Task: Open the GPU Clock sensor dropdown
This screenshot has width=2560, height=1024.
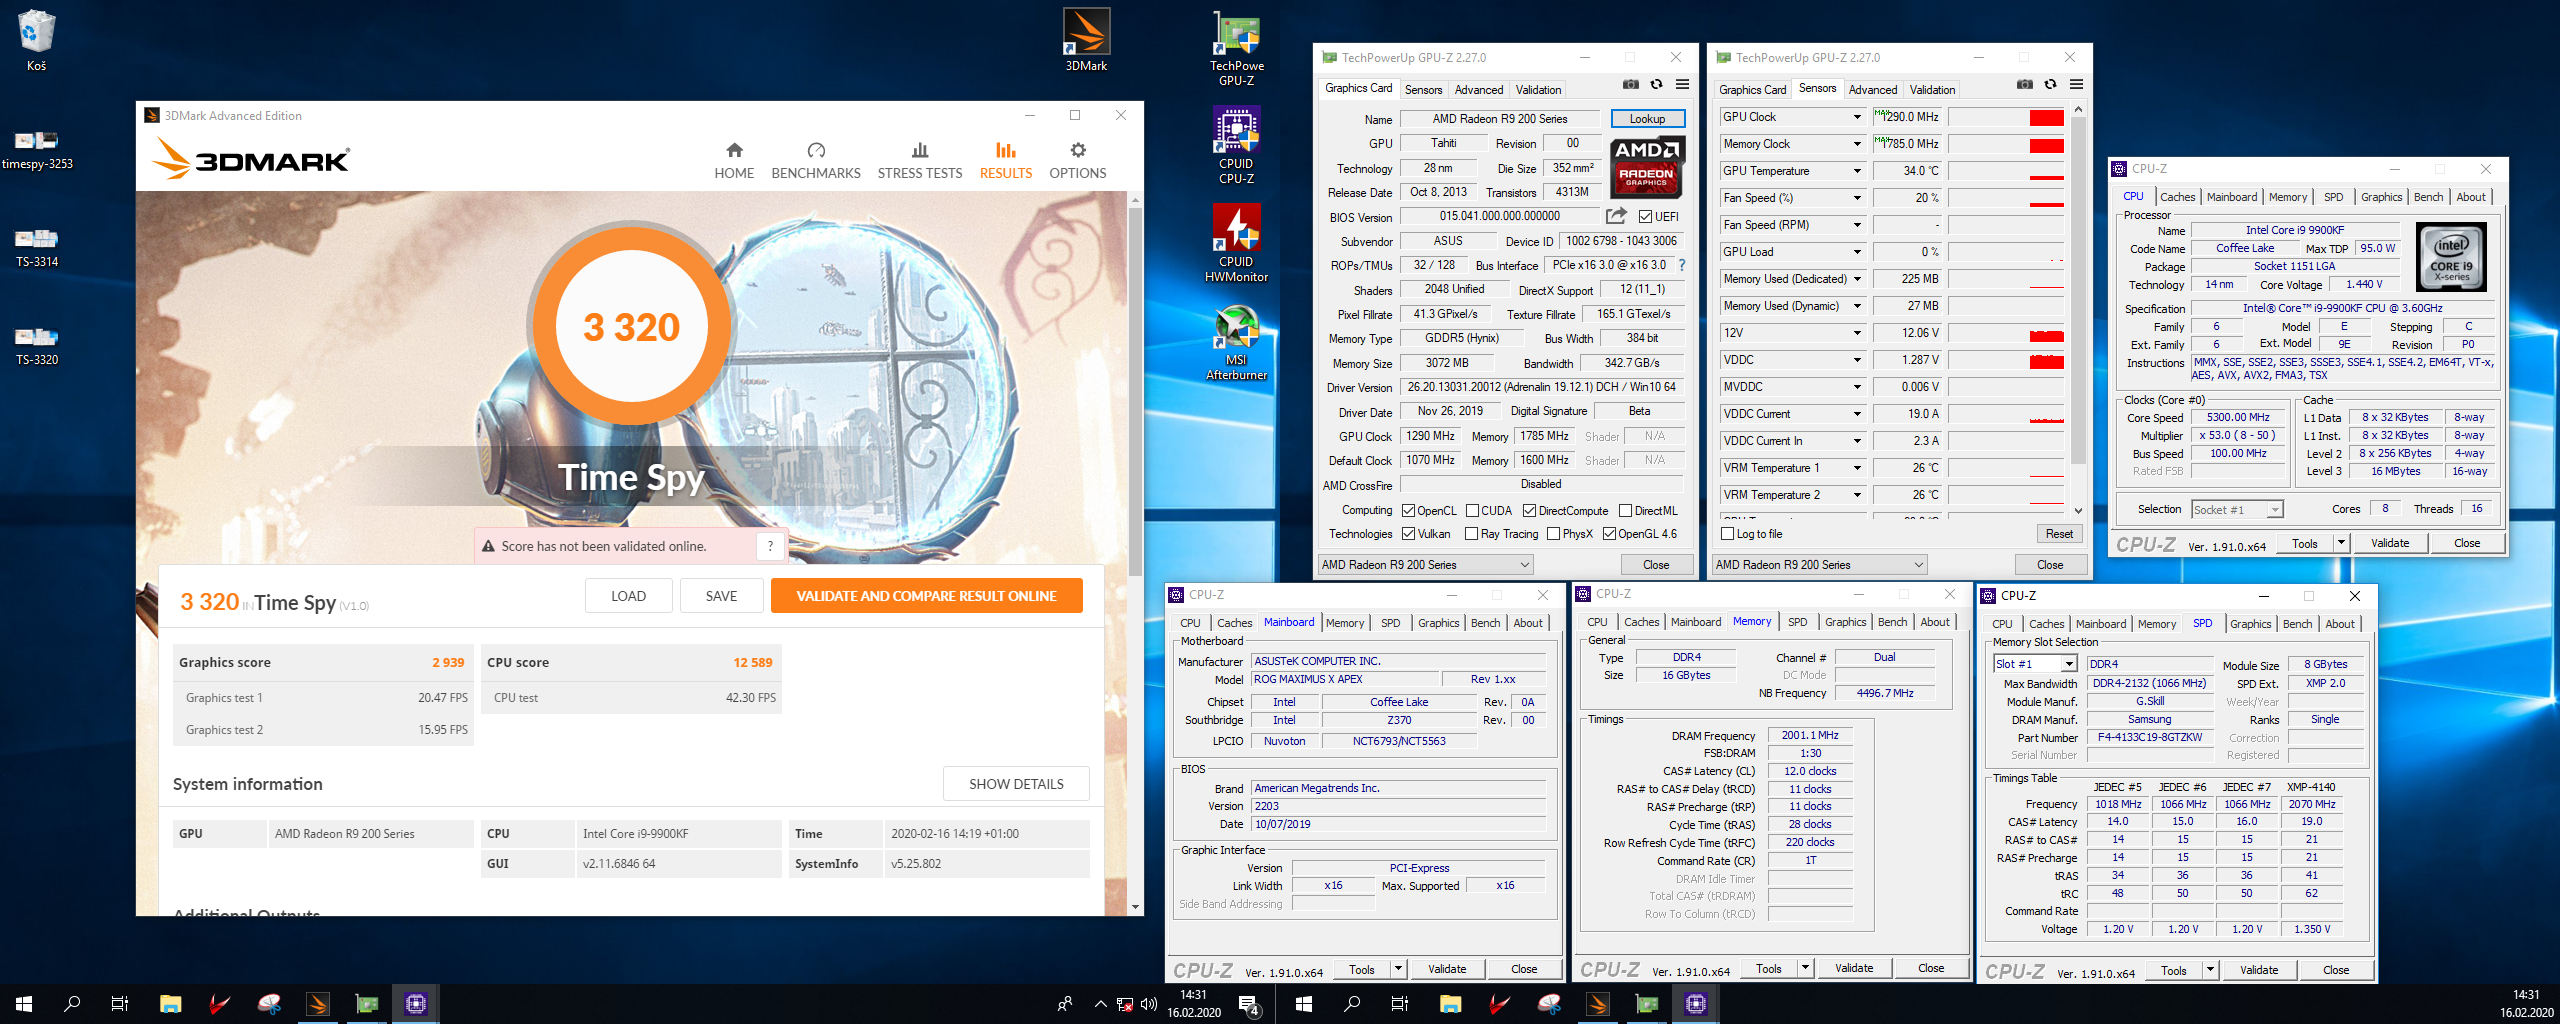Action: (1857, 117)
